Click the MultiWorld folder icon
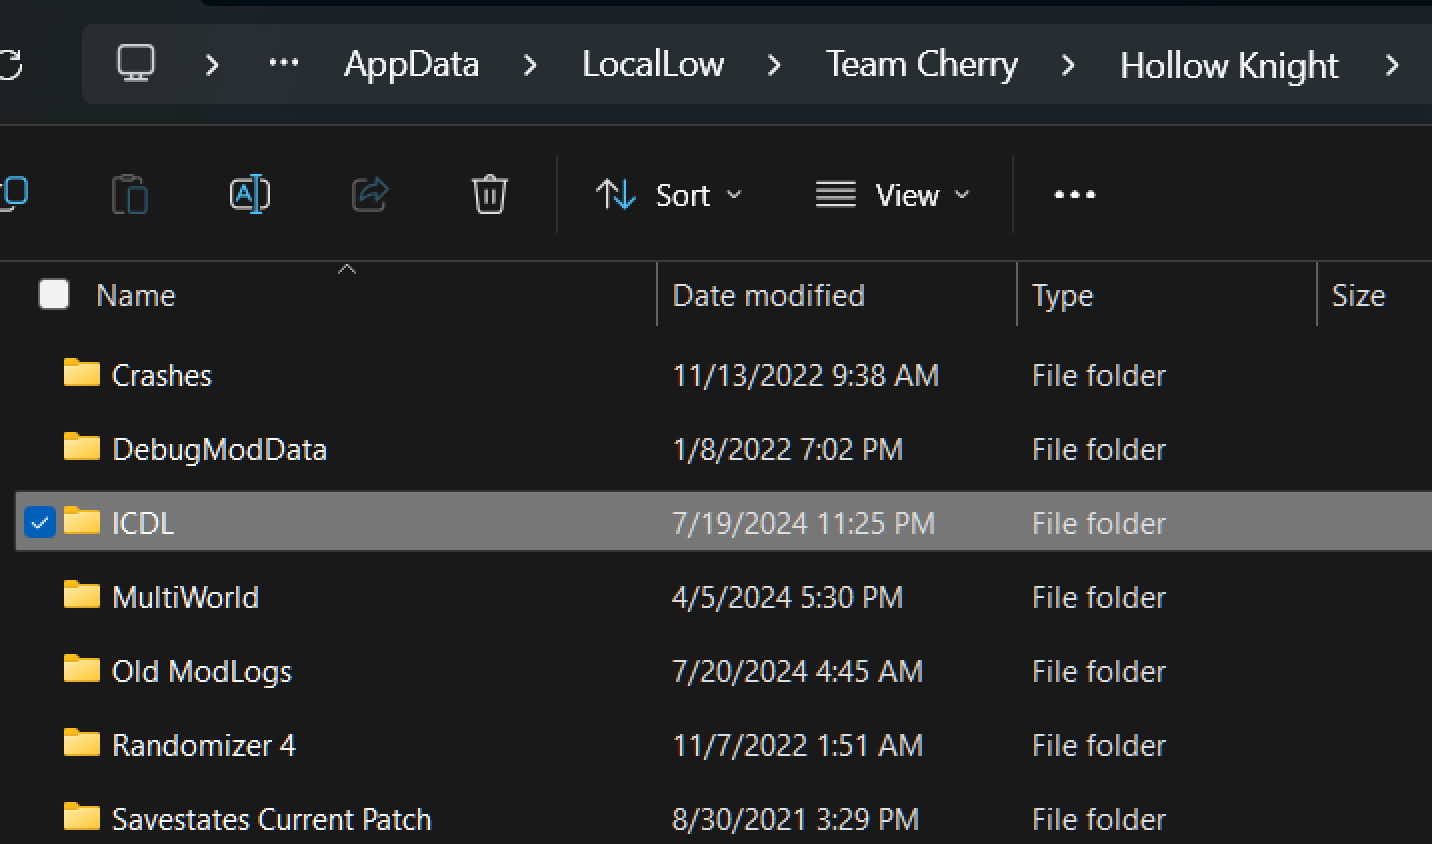 click(x=82, y=594)
